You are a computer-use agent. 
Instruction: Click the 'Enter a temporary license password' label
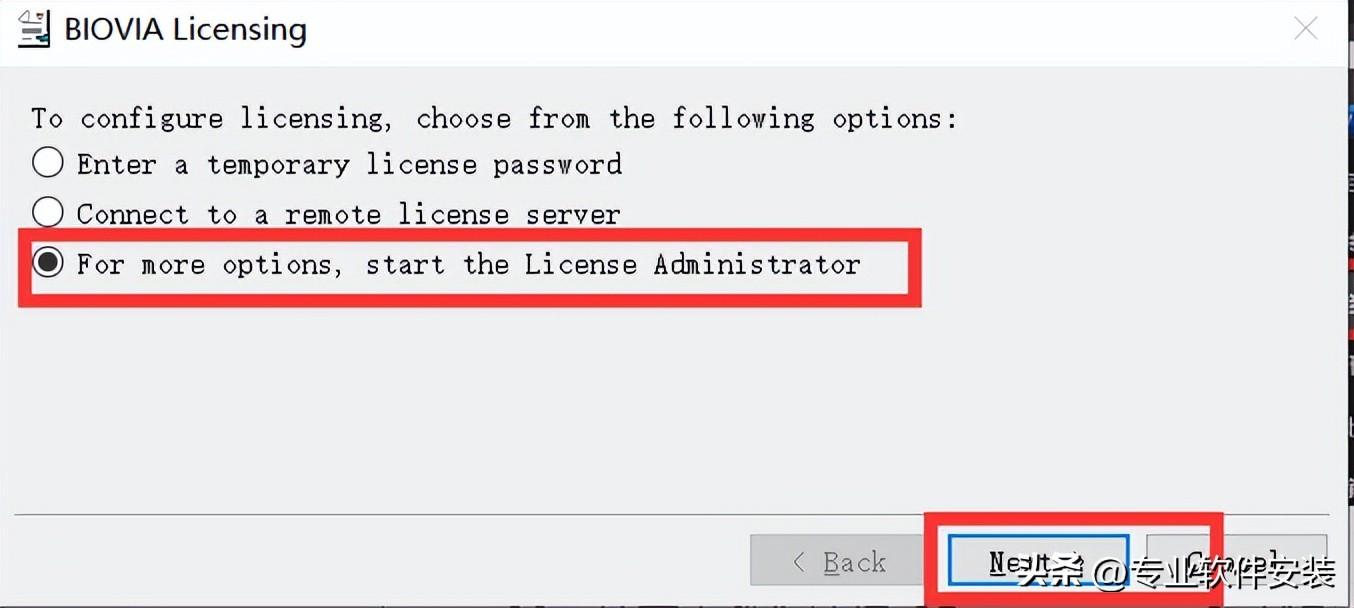coord(349,164)
